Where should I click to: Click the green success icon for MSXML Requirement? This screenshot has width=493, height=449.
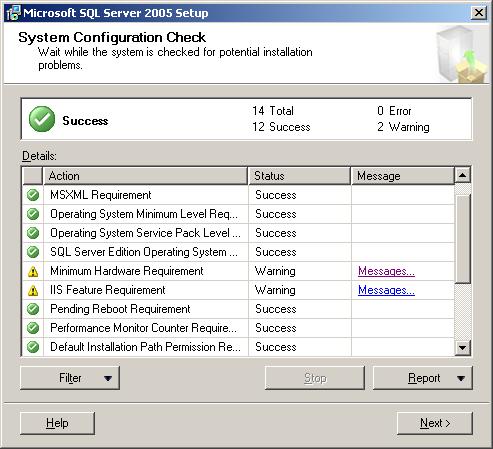(x=33, y=195)
